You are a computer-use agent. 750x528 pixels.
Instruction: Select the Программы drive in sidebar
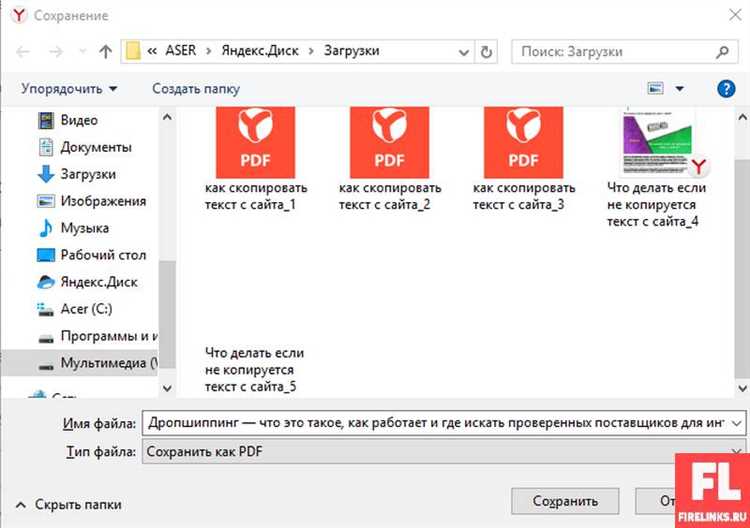coord(97,336)
